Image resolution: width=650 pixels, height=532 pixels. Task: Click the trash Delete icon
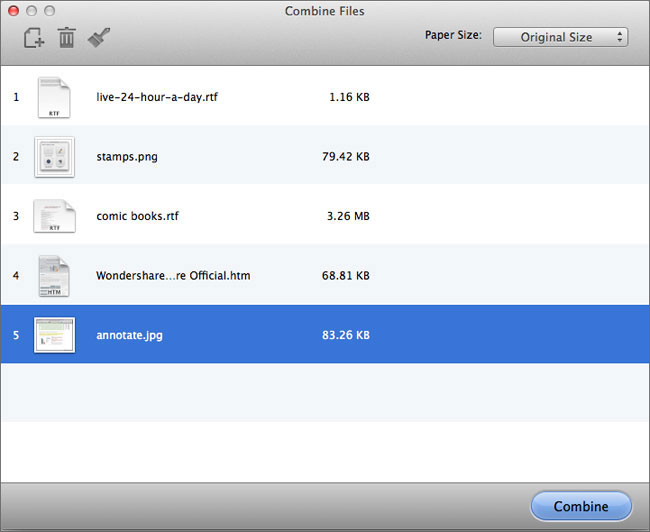pos(66,38)
